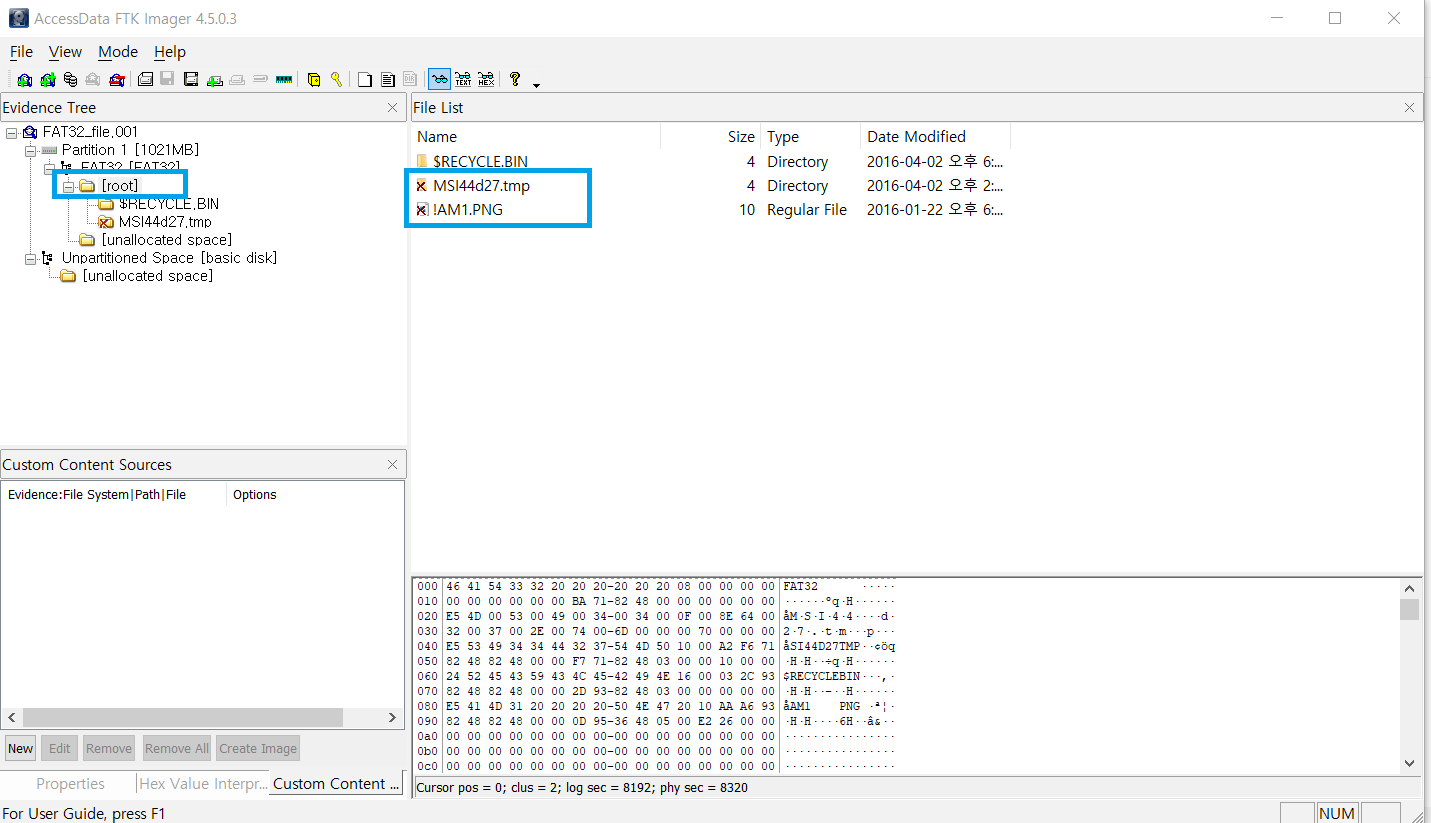Image resolution: width=1431 pixels, height=823 pixels.
Task: Select Unpartitioned Space [basic disk] in the tree
Action: click(x=169, y=258)
